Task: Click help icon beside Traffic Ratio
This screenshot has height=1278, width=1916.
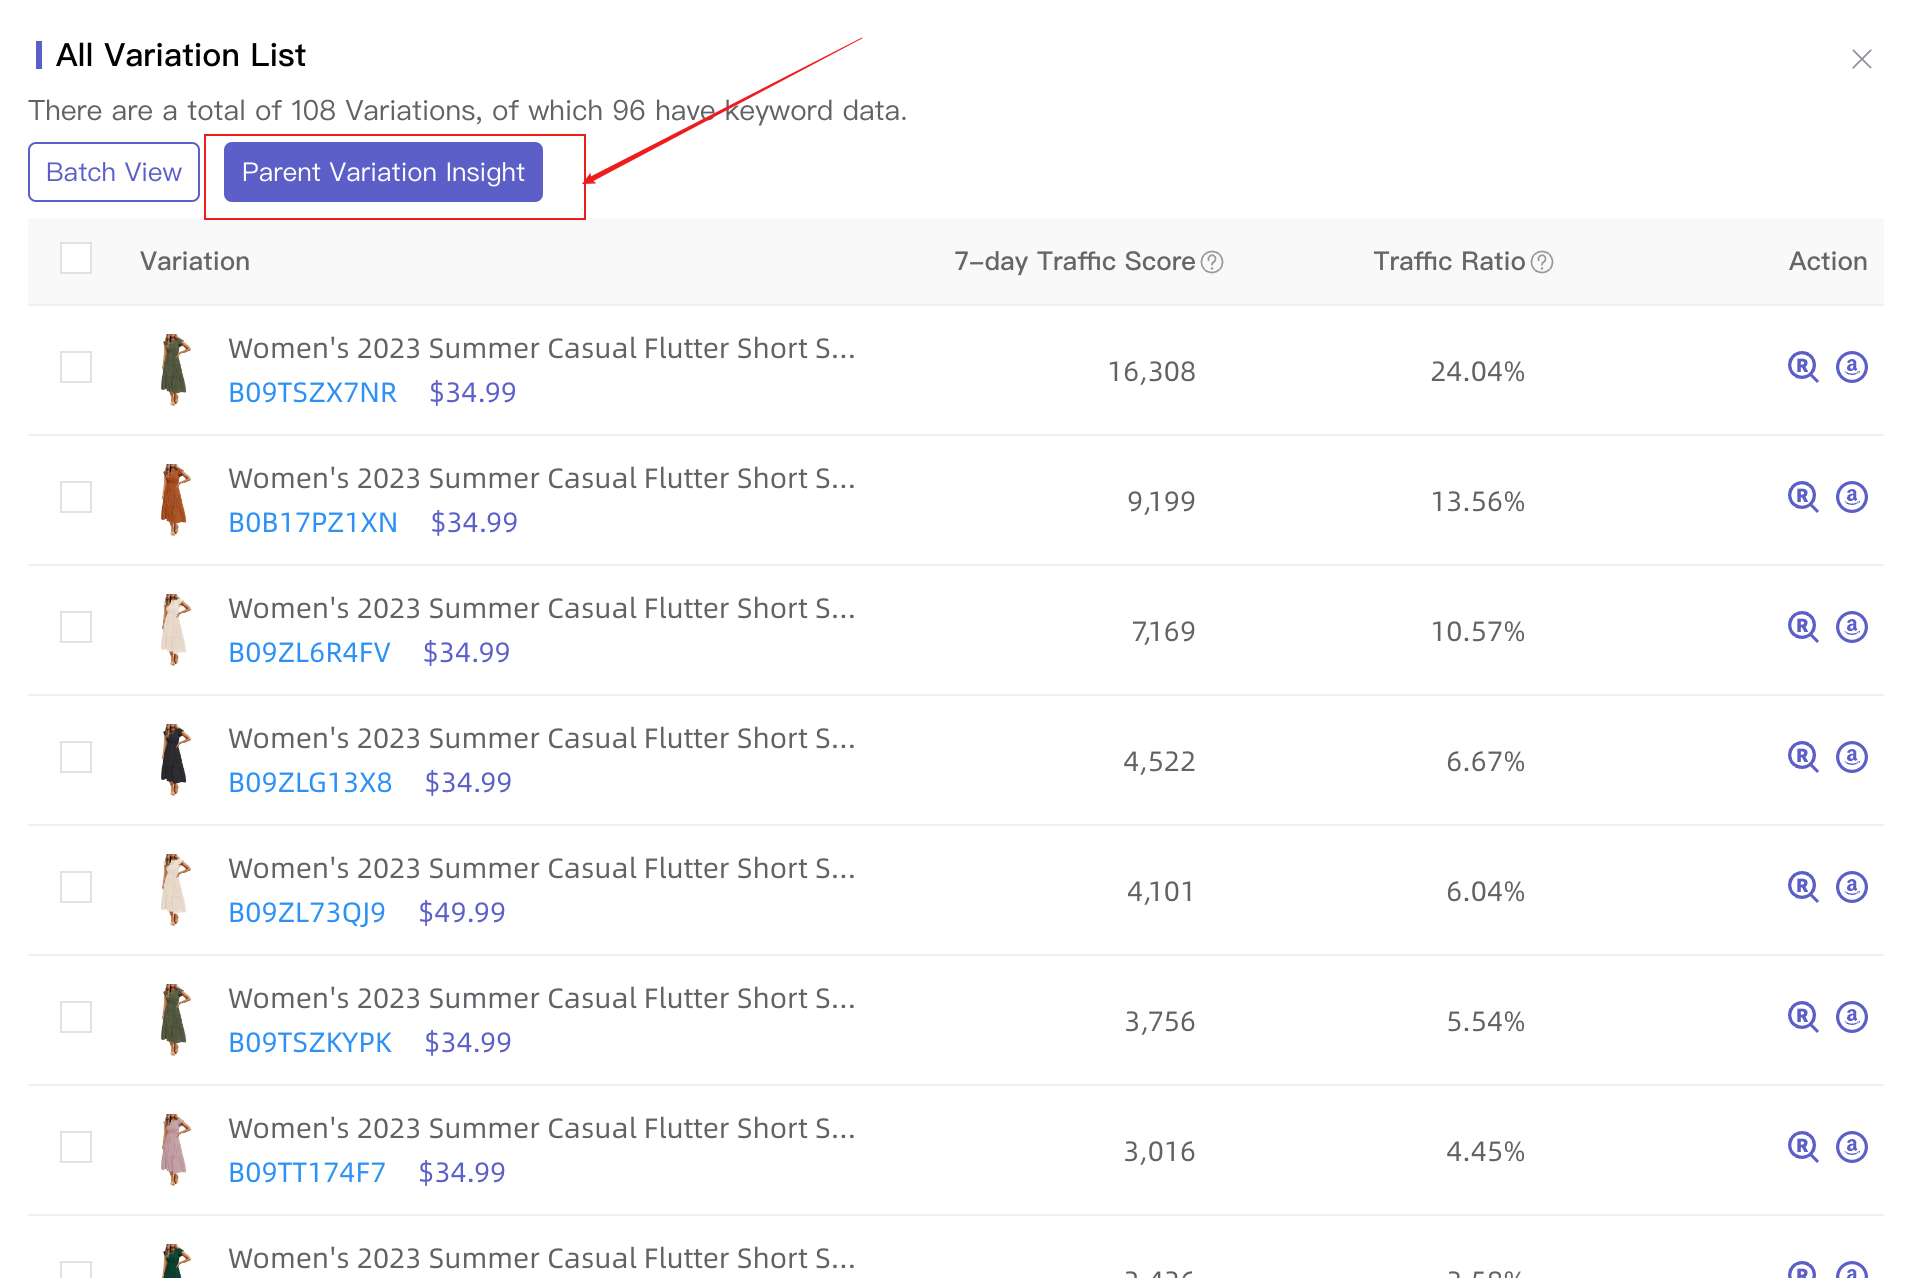Action: coord(1541,262)
